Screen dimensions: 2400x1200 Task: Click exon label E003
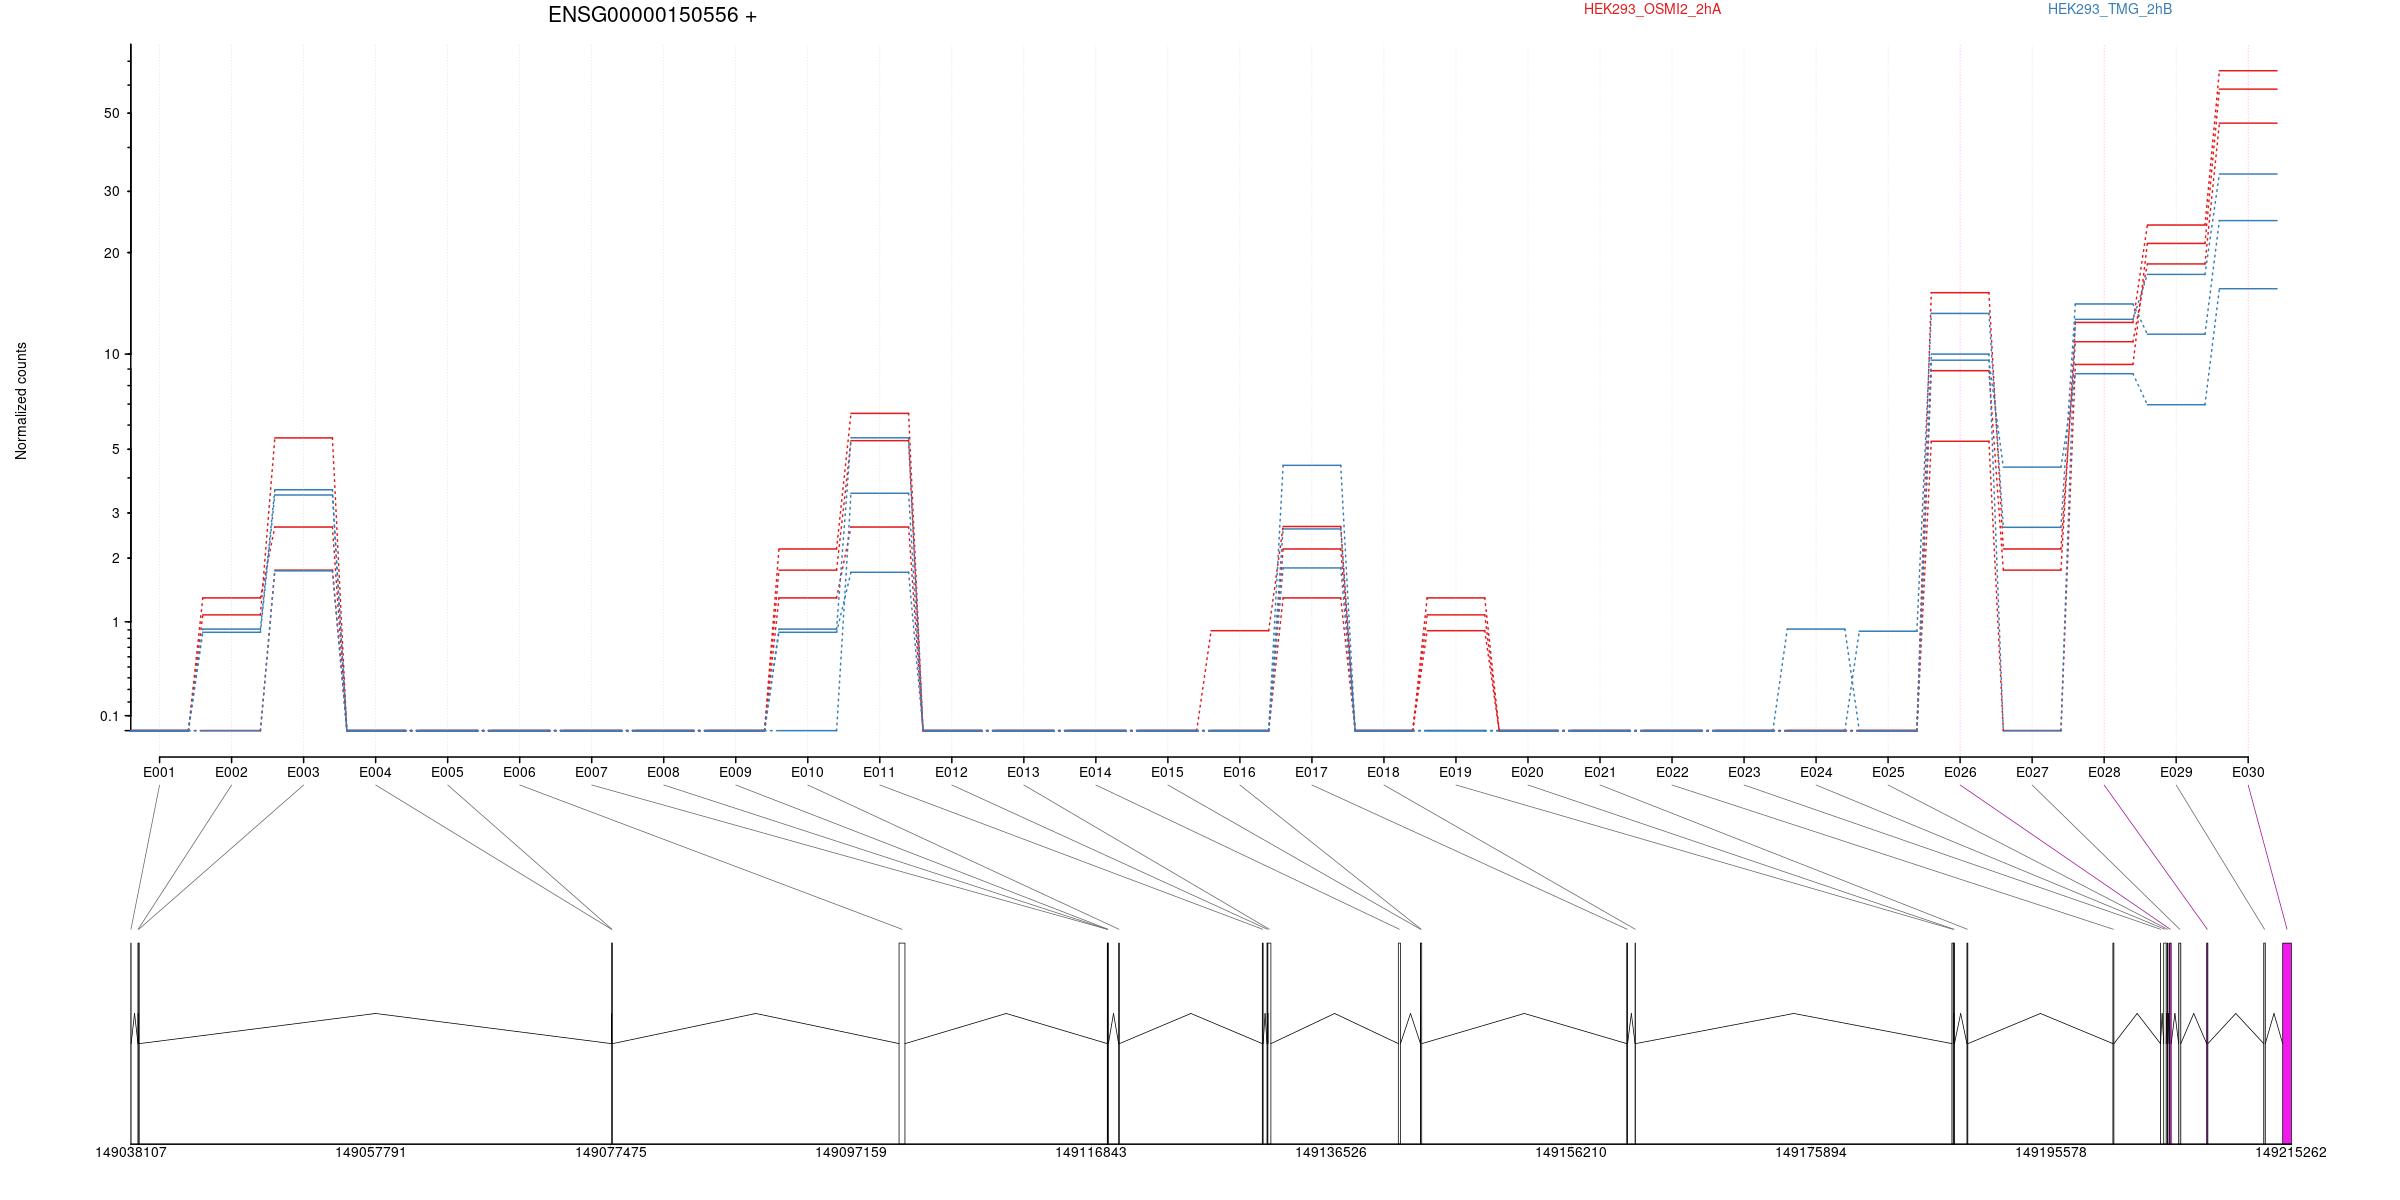(303, 772)
